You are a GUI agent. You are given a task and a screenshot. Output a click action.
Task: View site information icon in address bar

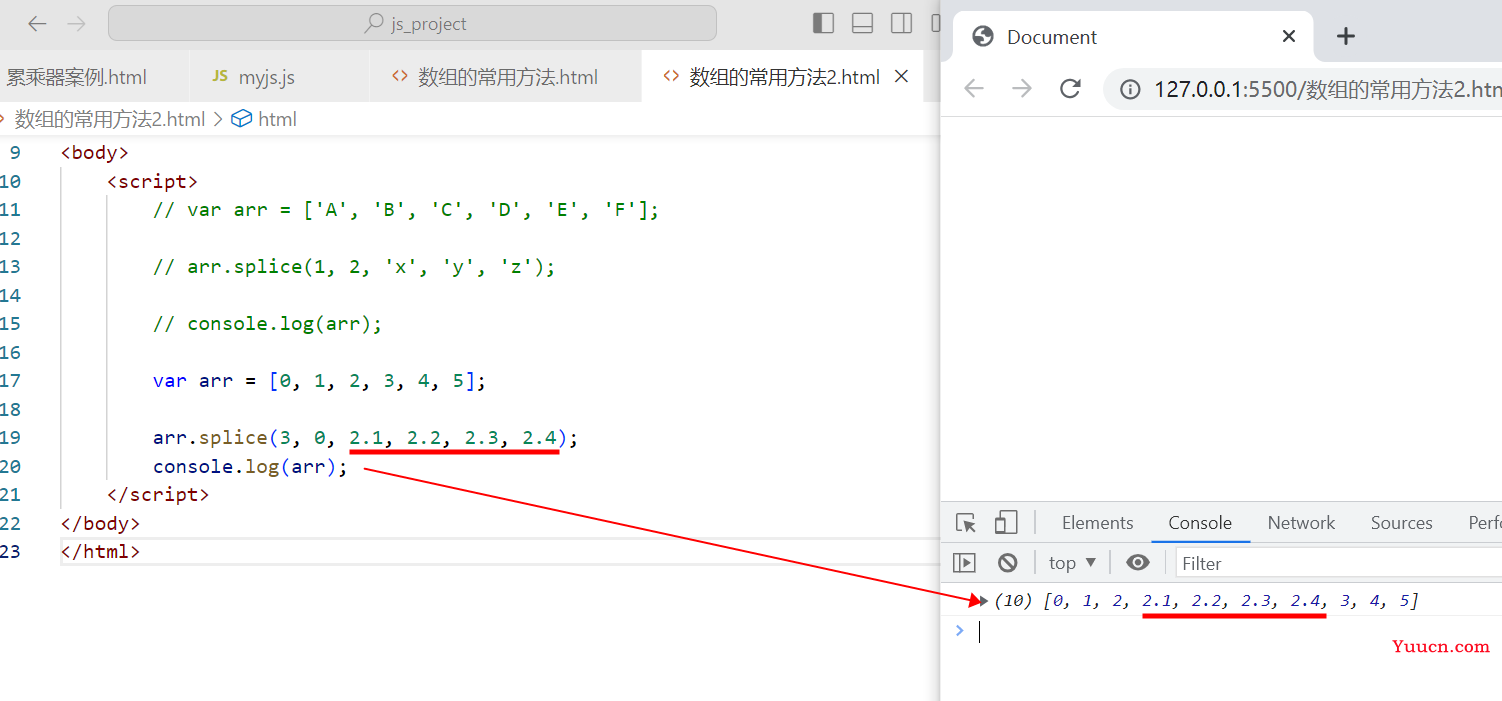[x=1130, y=89]
